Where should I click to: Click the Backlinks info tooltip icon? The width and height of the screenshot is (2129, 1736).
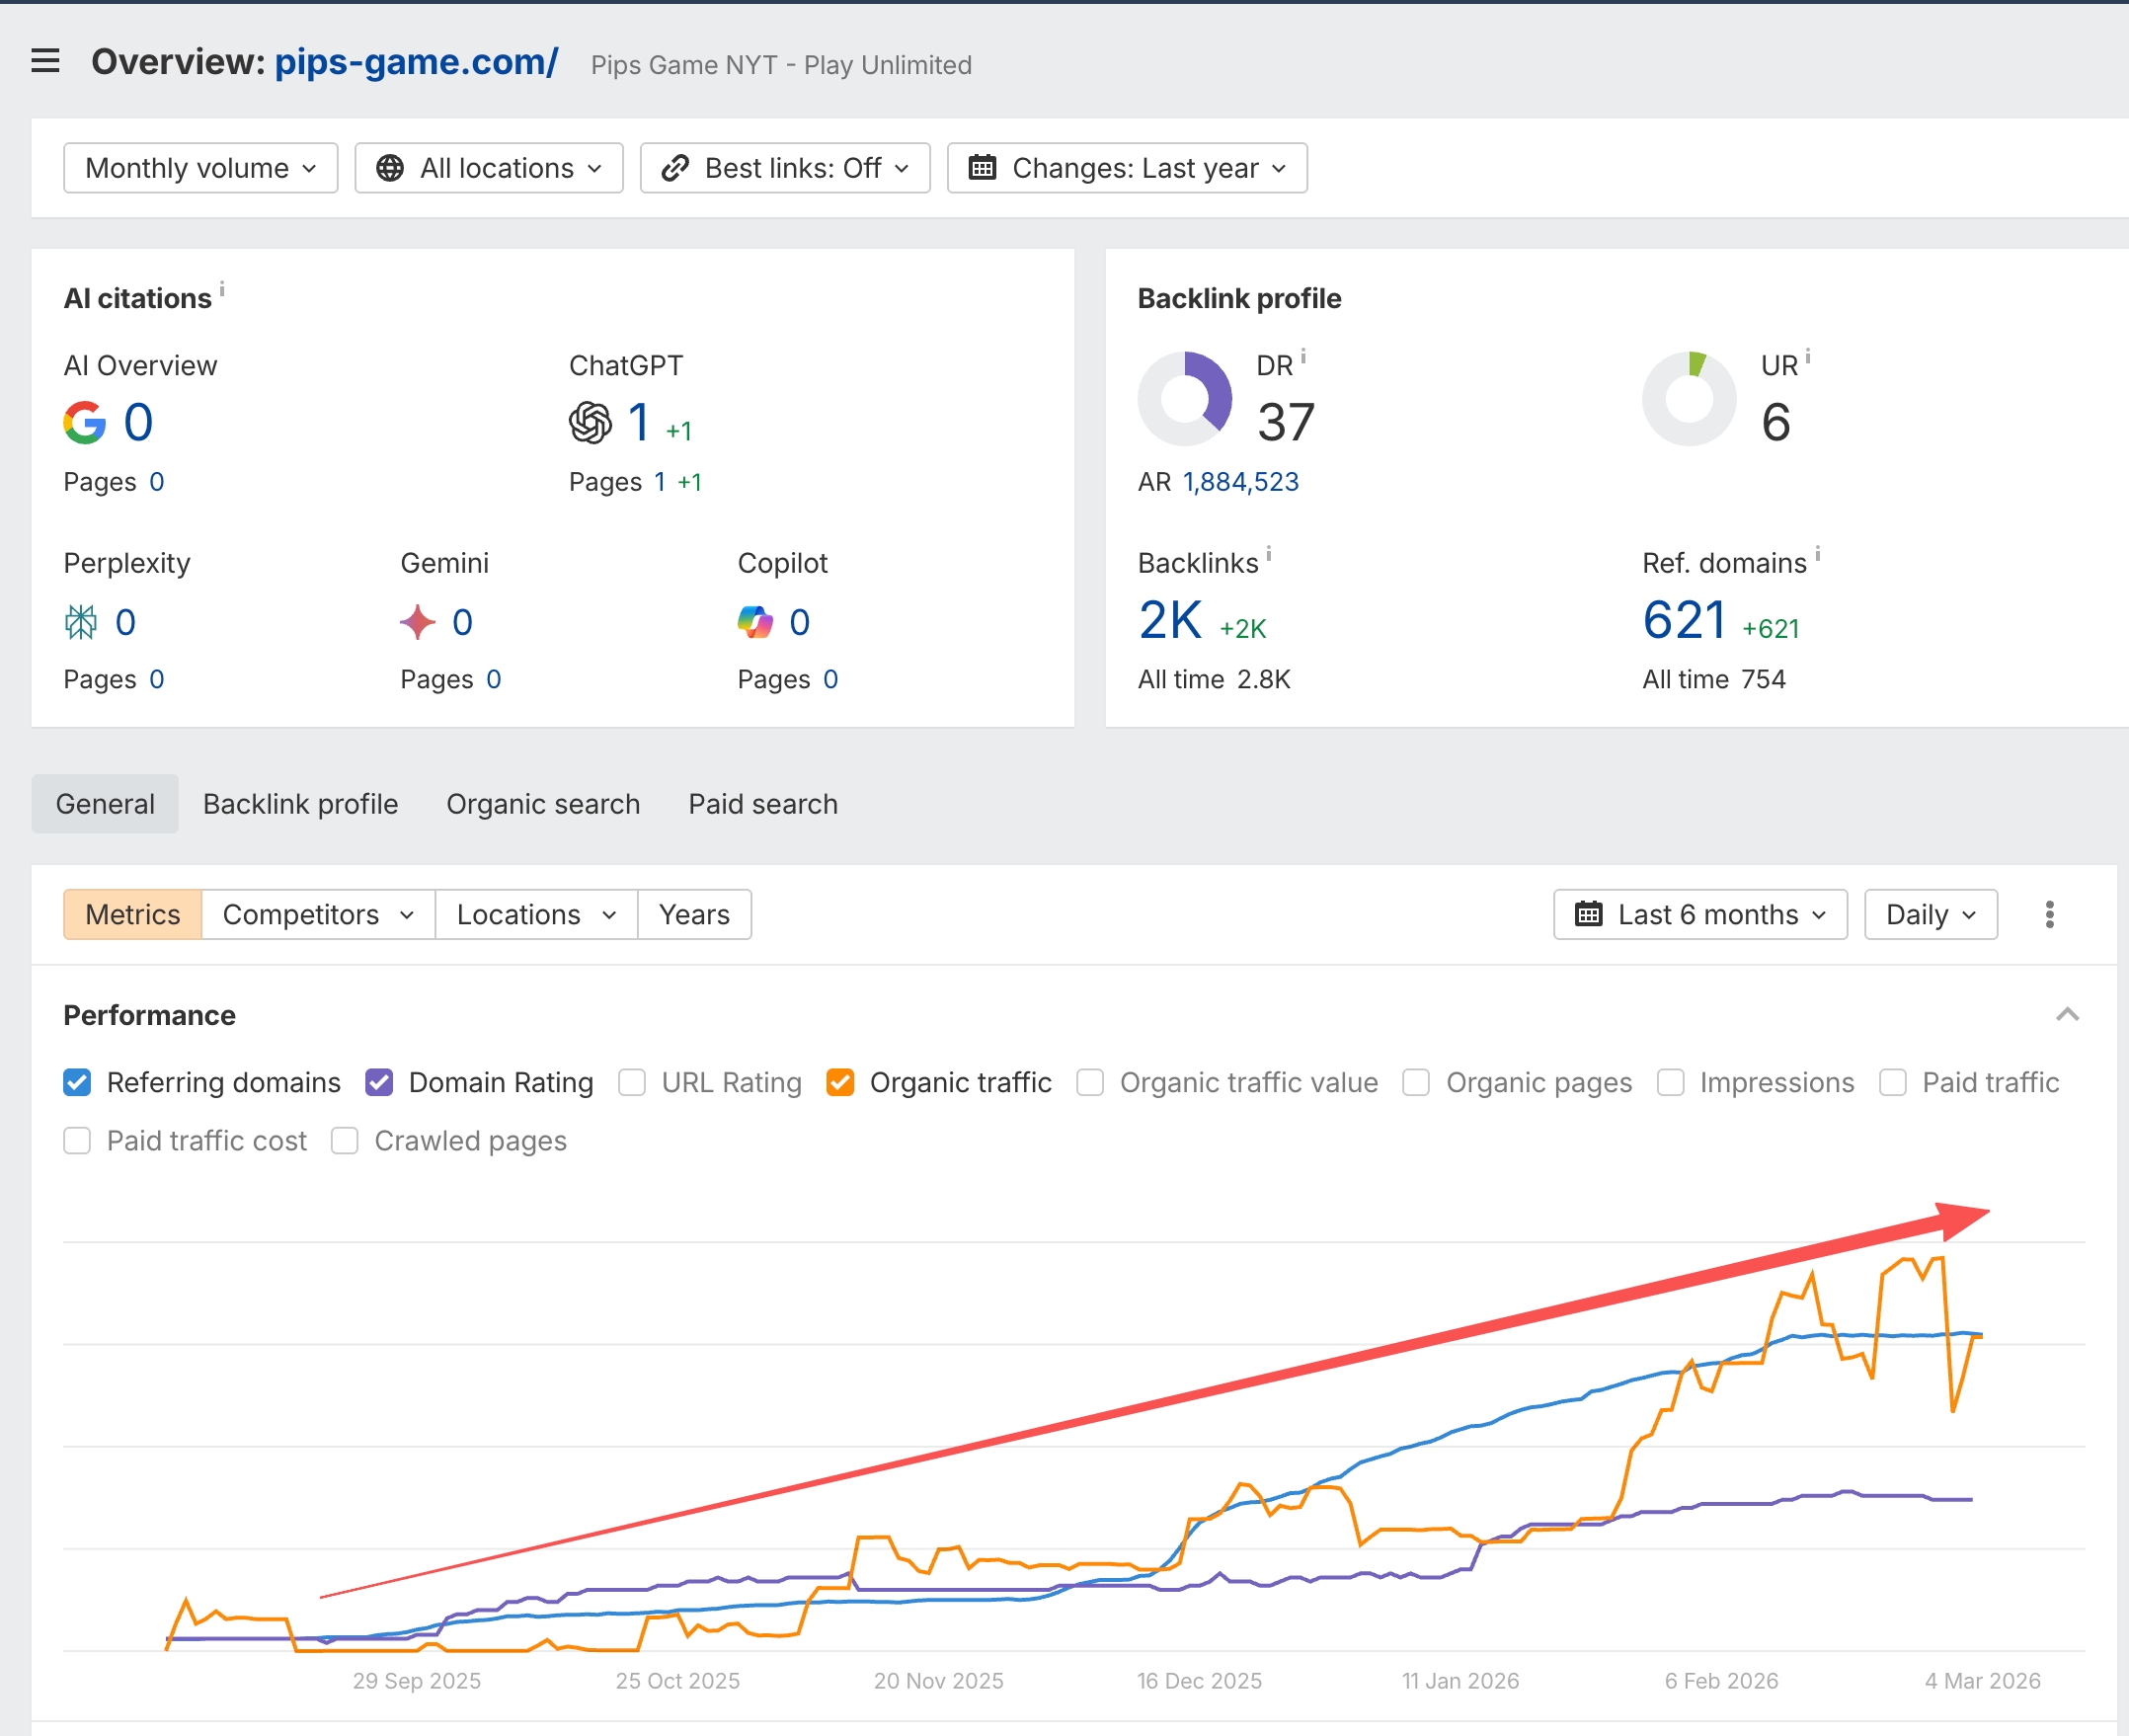1269,553
